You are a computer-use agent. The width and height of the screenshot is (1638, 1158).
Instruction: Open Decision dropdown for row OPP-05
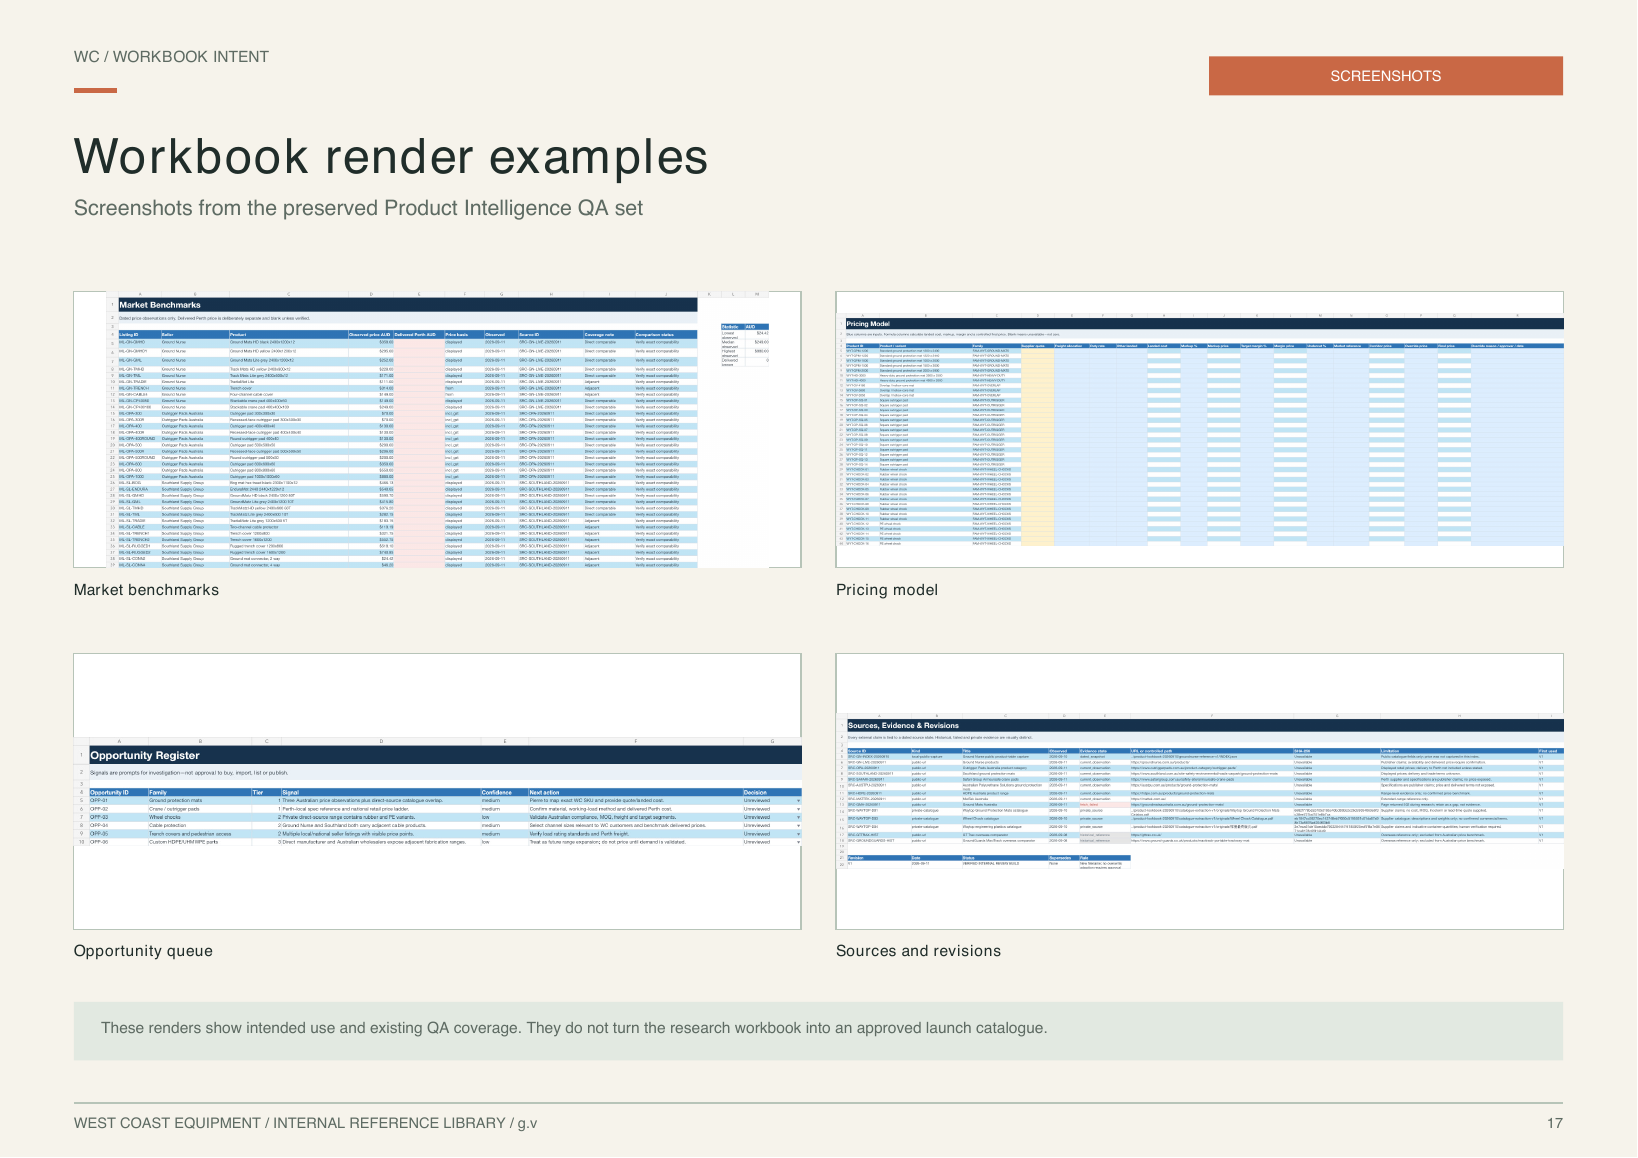pos(798,834)
